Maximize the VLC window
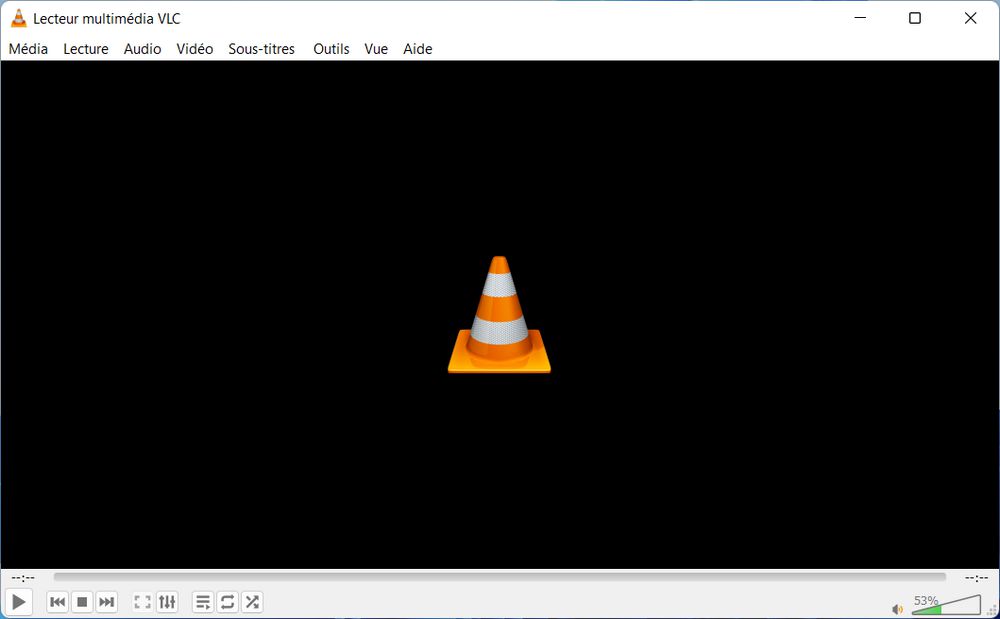 click(x=915, y=18)
